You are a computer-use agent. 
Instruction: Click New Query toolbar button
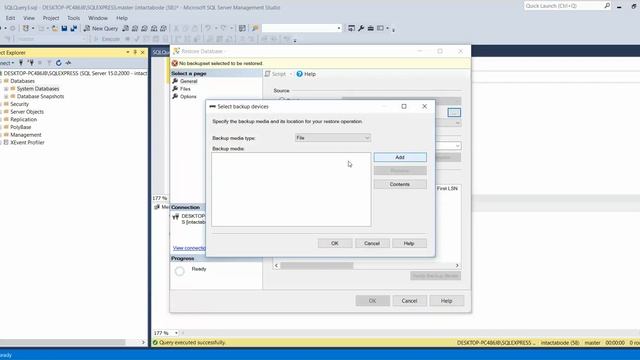(101, 28)
